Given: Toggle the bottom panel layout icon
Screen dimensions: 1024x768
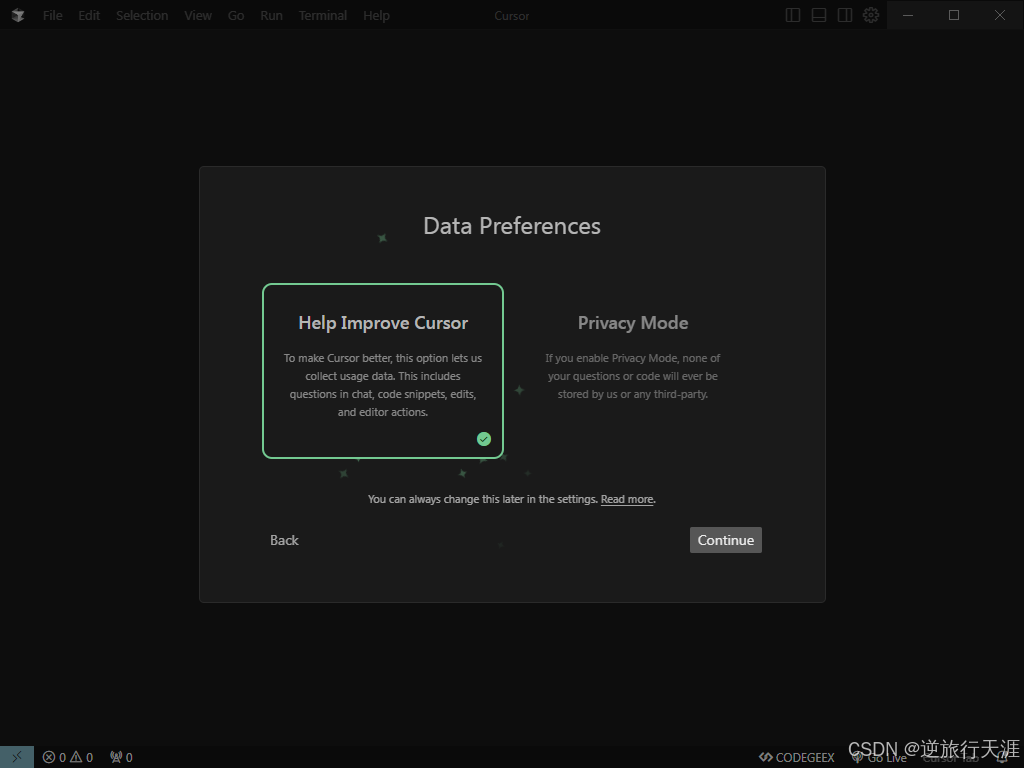Looking at the screenshot, I should point(818,15).
